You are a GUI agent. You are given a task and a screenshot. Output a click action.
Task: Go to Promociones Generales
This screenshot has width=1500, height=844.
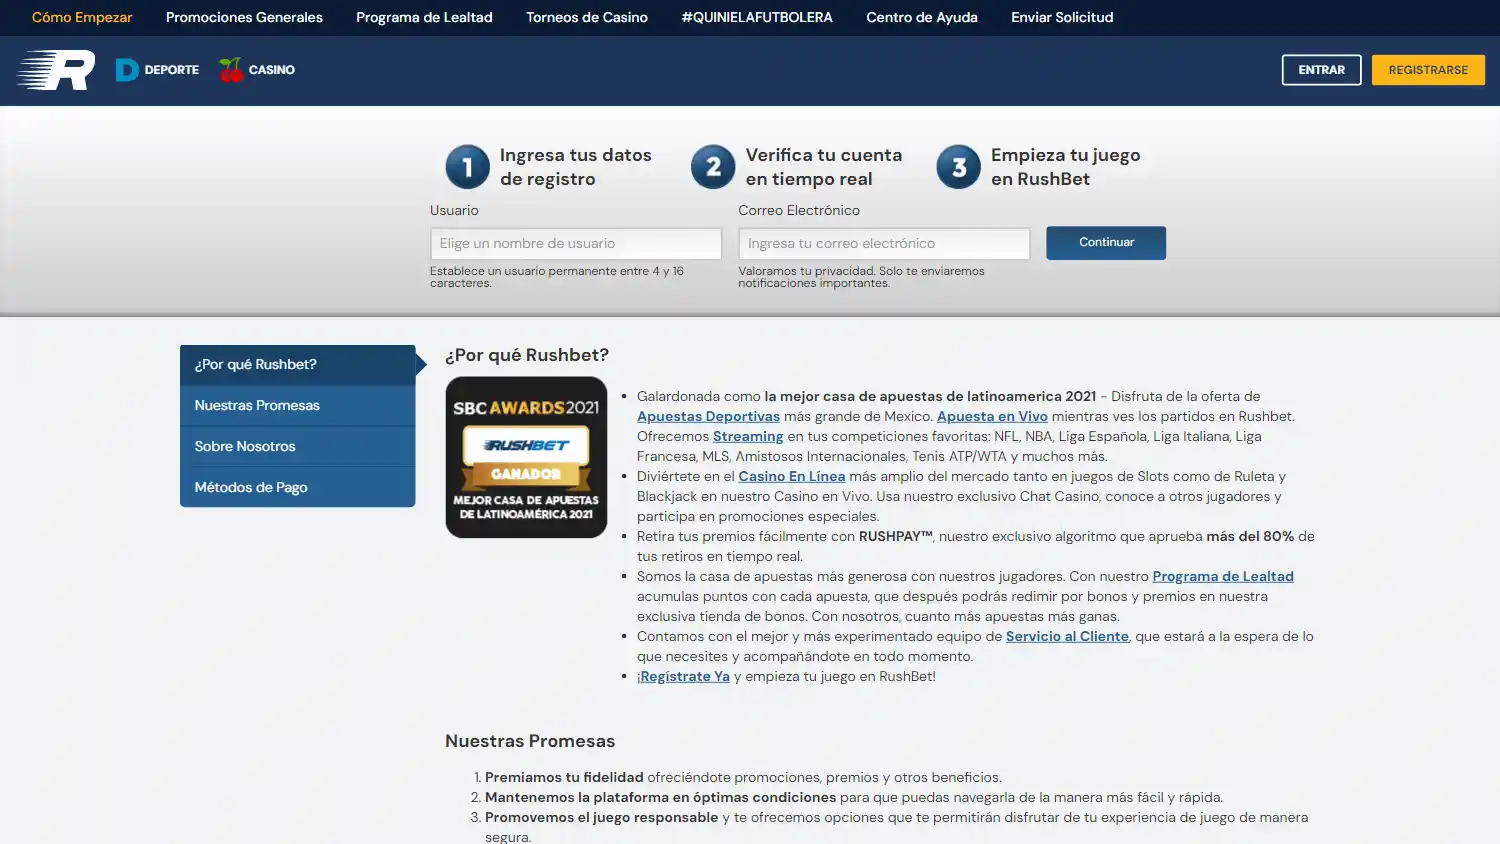click(244, 17)
